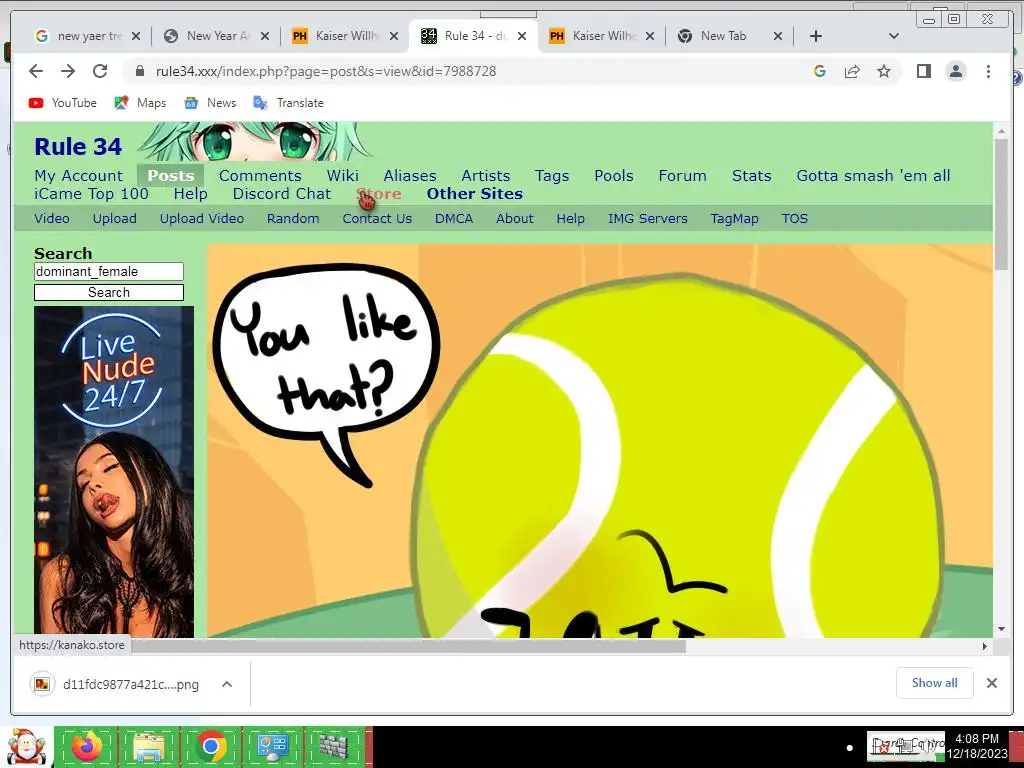Open Chrome from the taskbar

coord(210,746)
